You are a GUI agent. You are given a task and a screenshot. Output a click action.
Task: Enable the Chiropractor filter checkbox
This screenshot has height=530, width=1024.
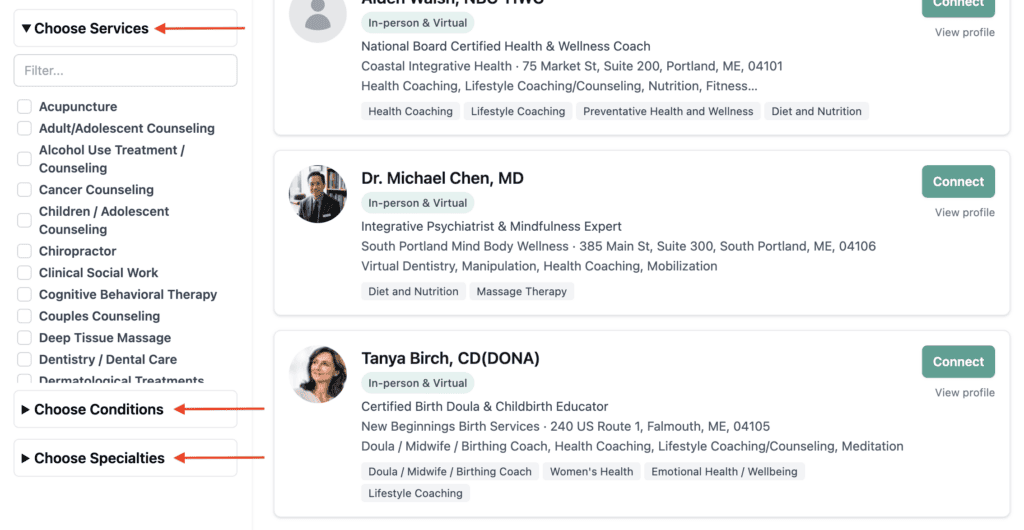24,251
